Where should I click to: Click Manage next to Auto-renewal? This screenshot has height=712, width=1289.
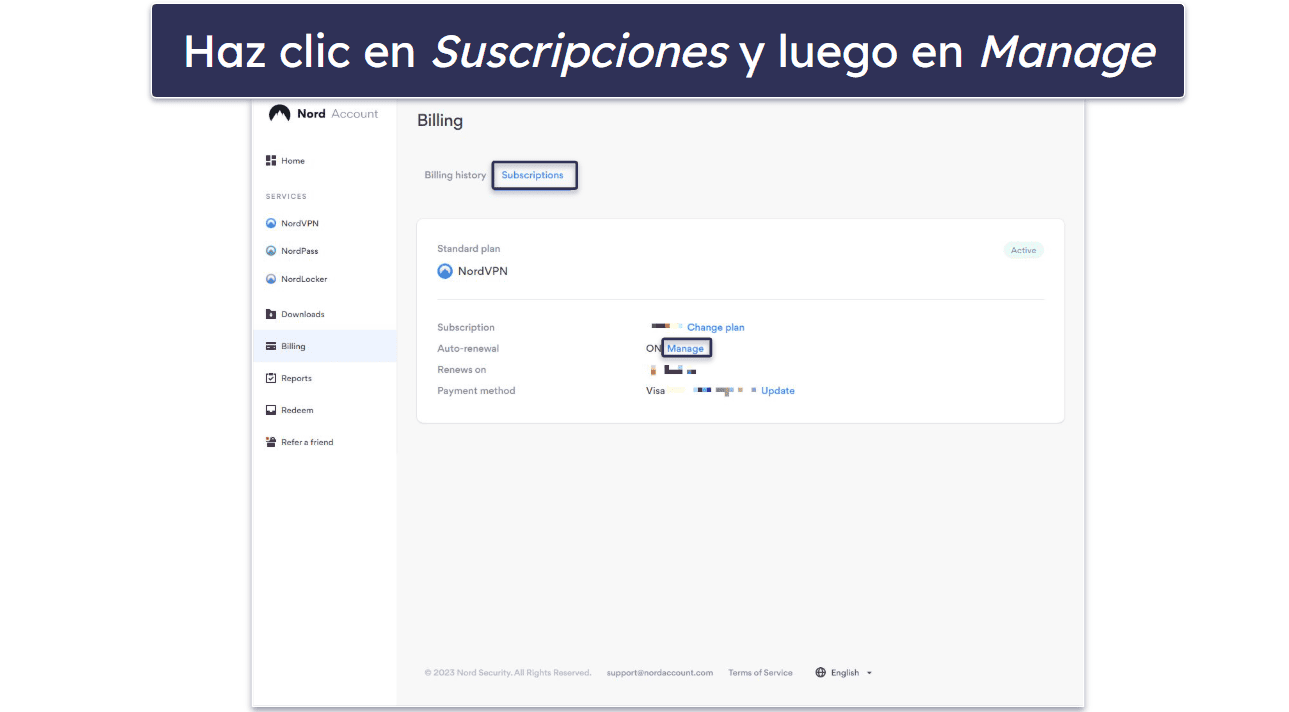(686, 349)
